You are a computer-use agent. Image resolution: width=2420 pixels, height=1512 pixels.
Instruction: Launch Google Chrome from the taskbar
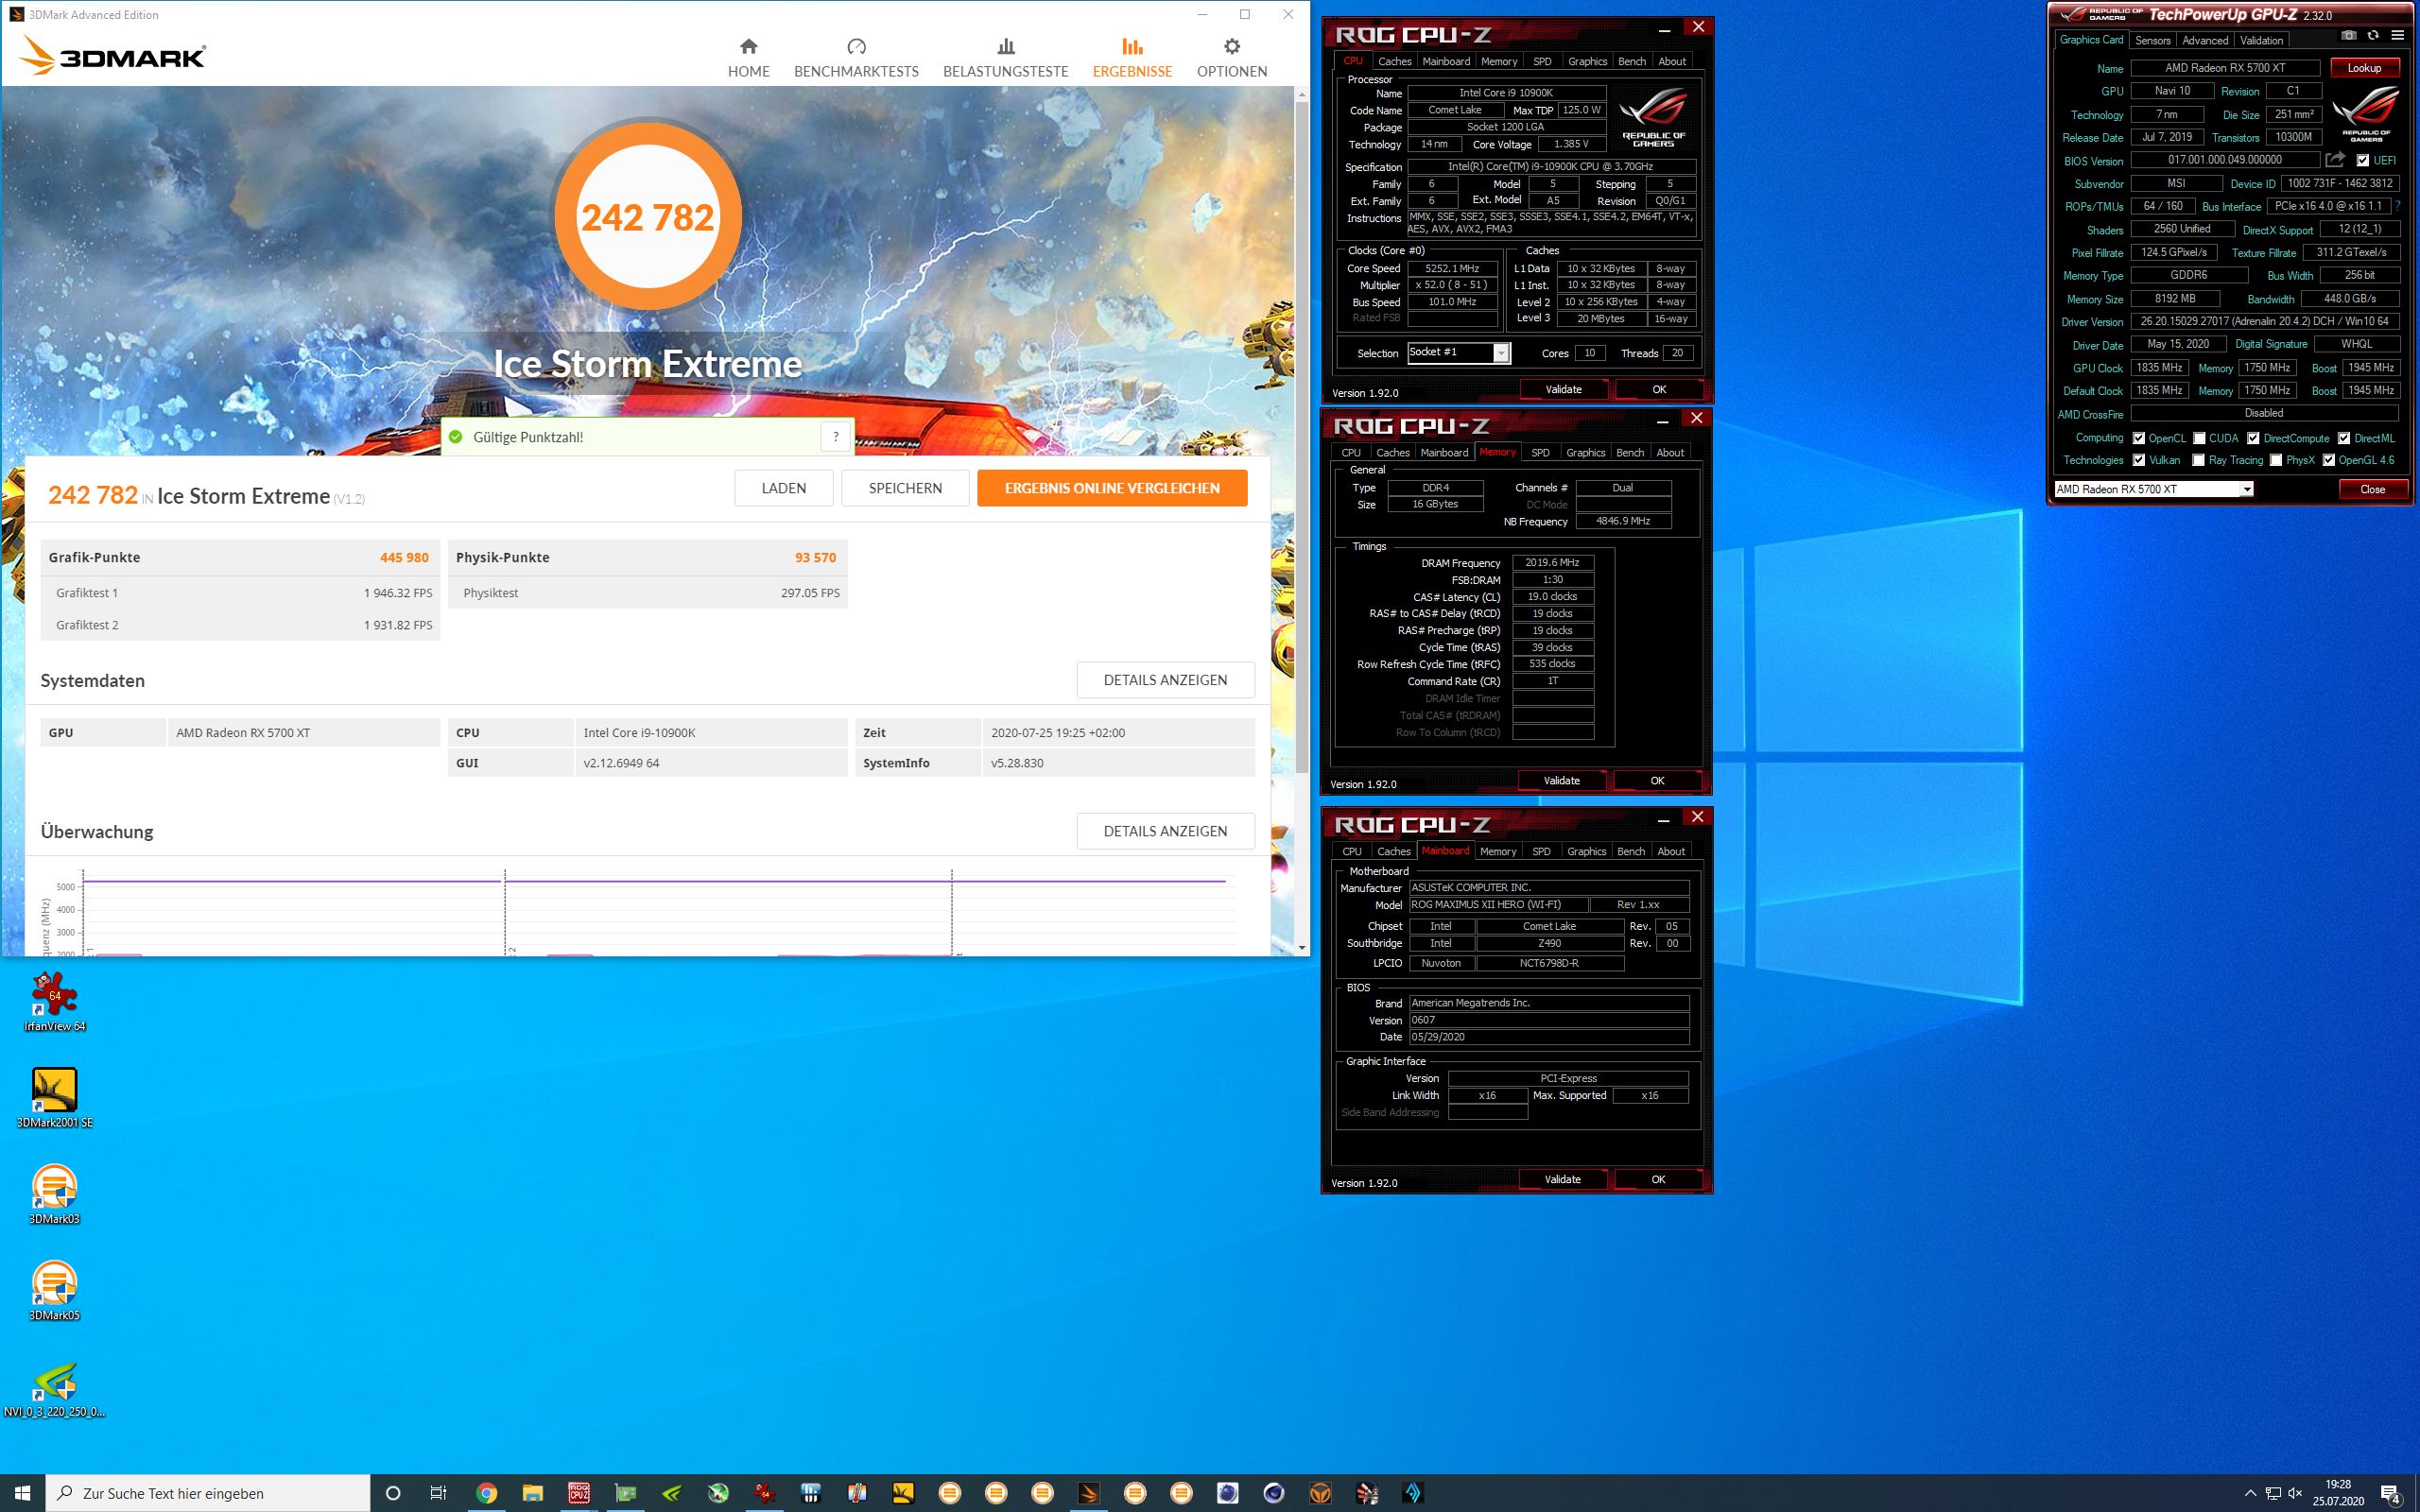(x=486, y=1493)
